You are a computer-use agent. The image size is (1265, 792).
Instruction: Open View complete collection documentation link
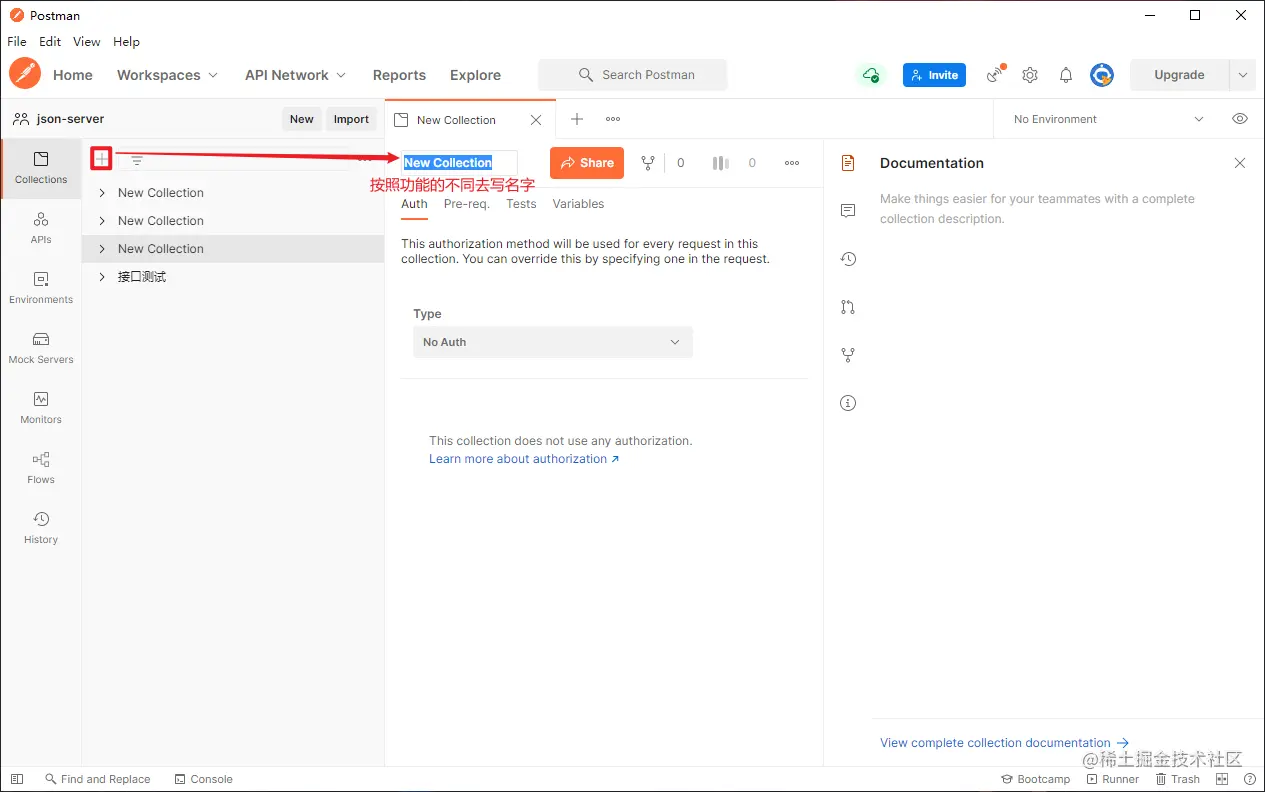pyautogui.click(x=1004, y=743)
